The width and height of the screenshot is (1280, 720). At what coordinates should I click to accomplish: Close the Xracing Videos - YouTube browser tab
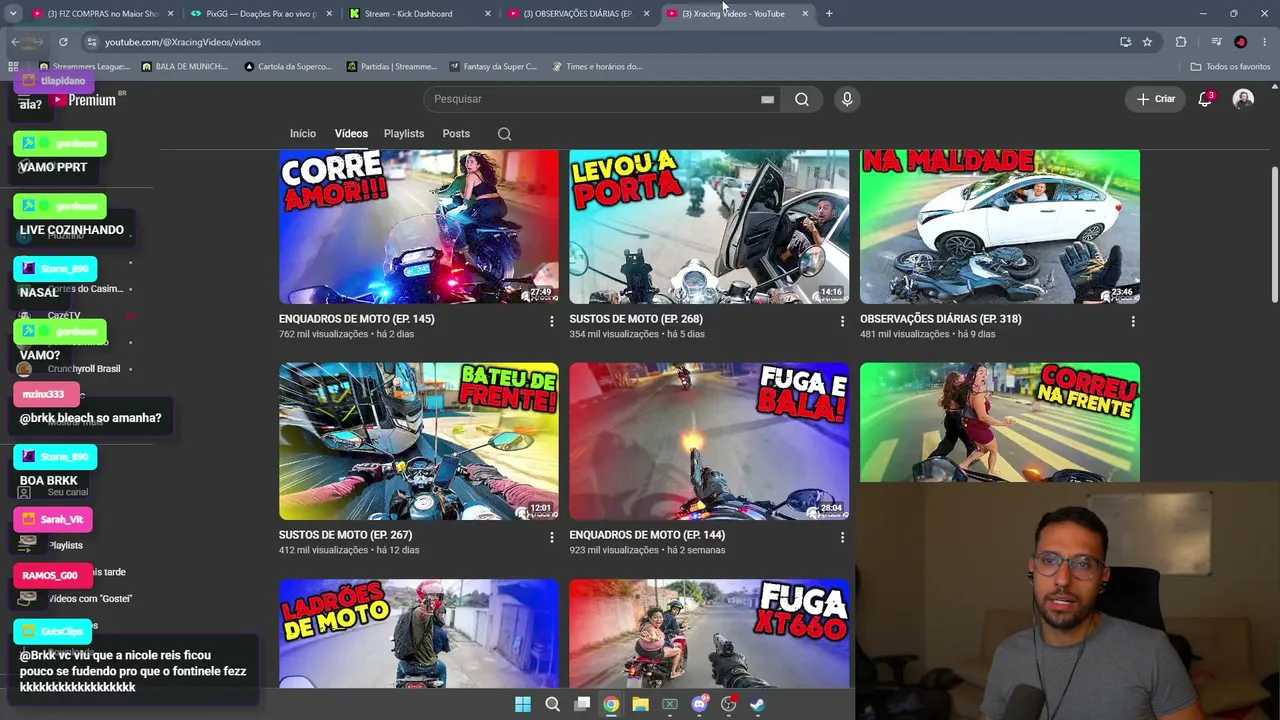click(805, 14)
